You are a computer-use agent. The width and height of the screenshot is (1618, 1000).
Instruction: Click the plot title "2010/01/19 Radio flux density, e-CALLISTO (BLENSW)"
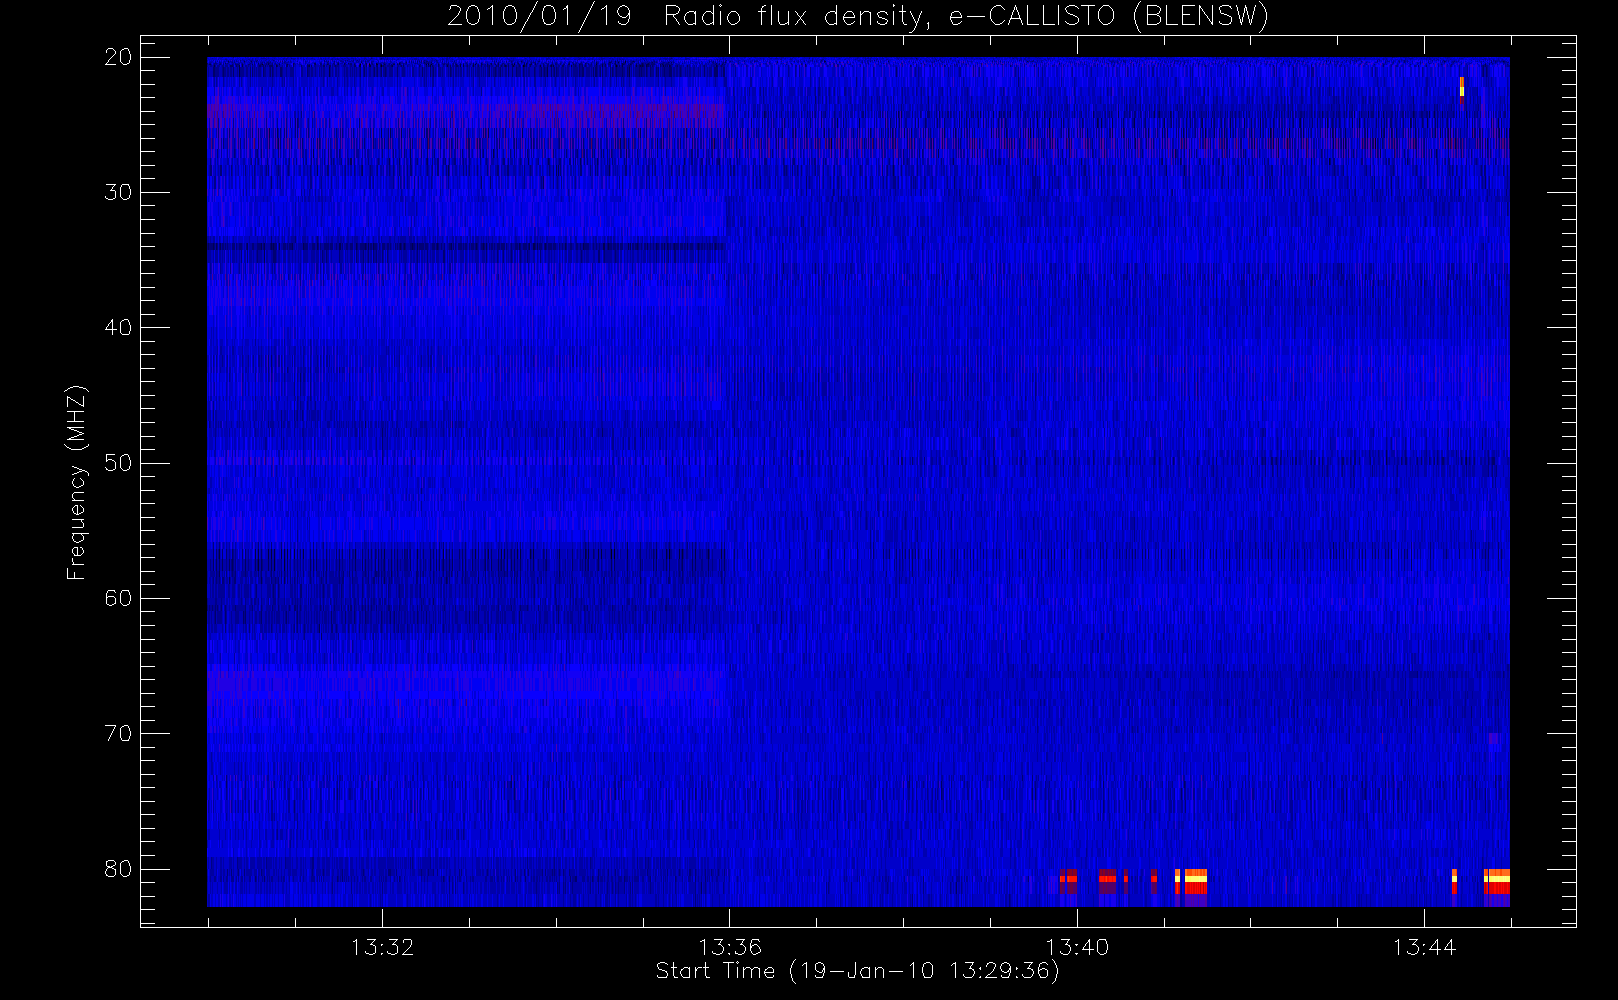(857, 16)
